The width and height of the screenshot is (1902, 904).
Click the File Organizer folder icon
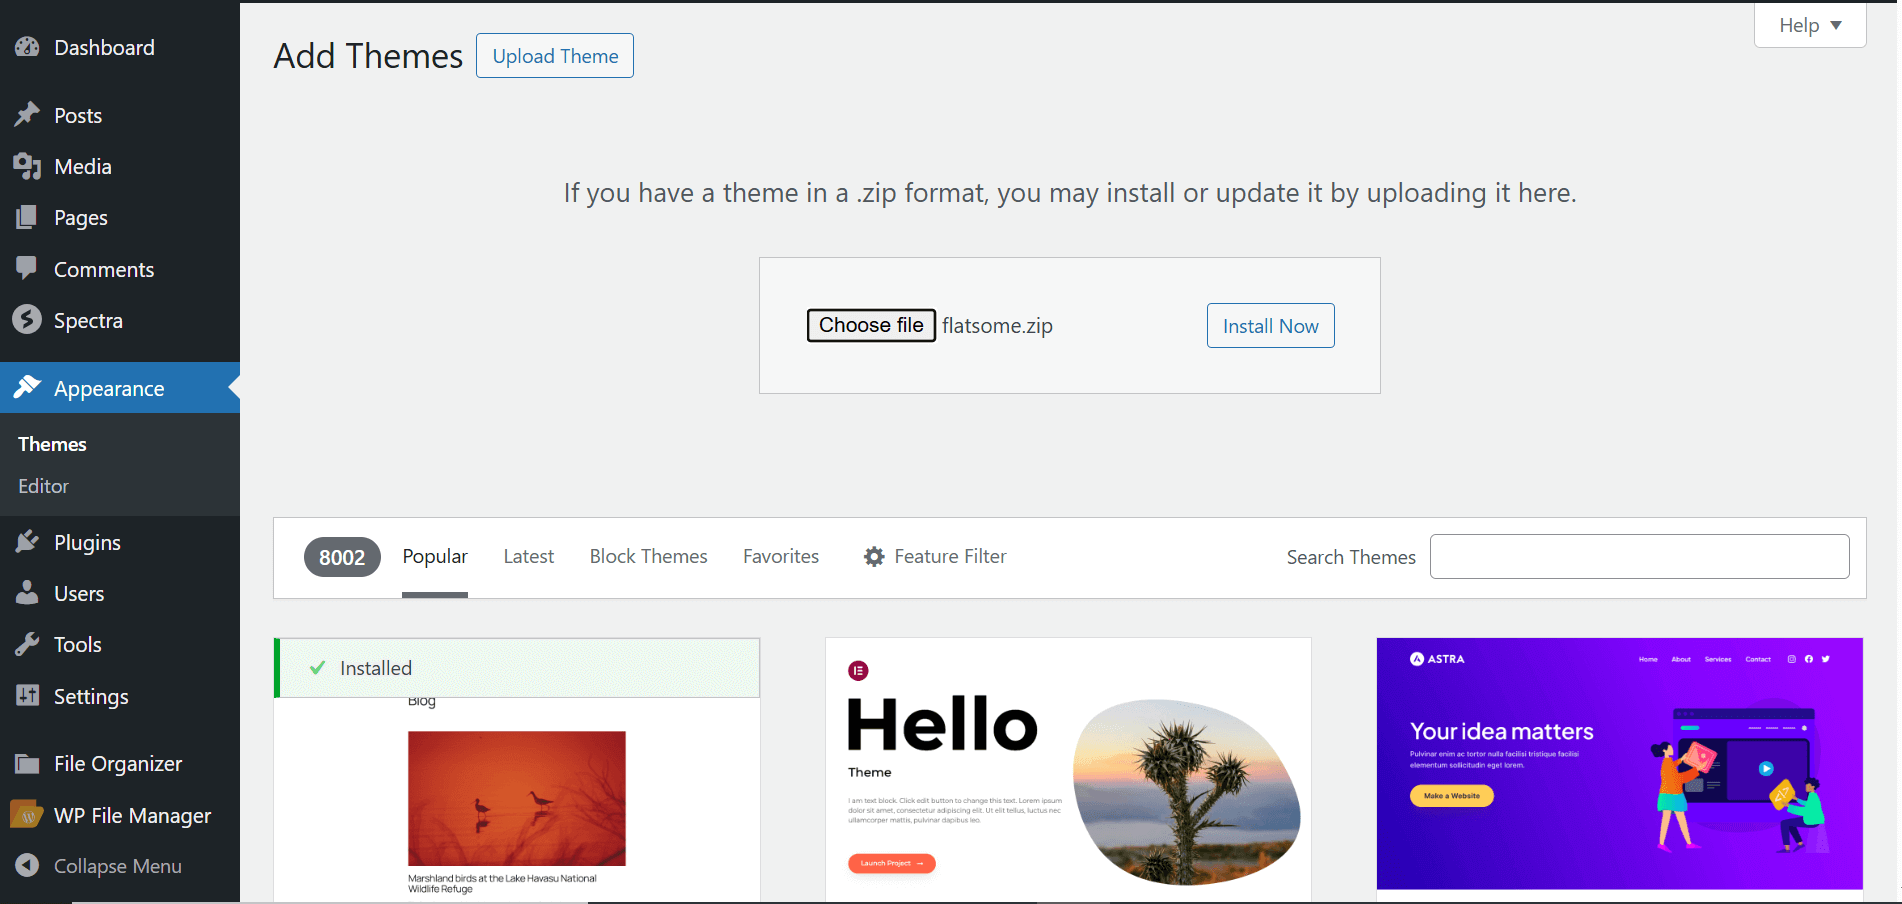[x=27, y=764]
